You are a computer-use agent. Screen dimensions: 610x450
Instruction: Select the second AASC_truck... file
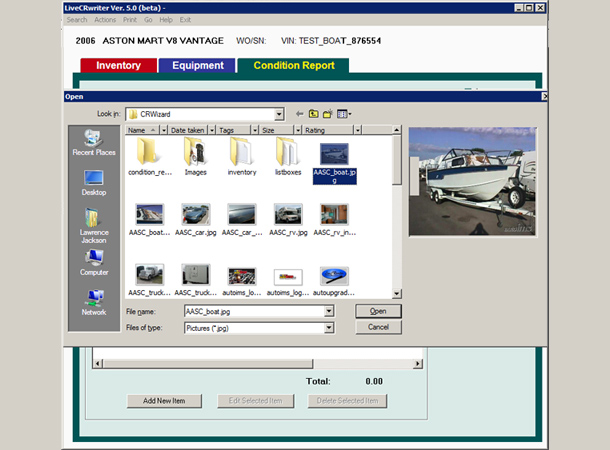coord(196,280)
